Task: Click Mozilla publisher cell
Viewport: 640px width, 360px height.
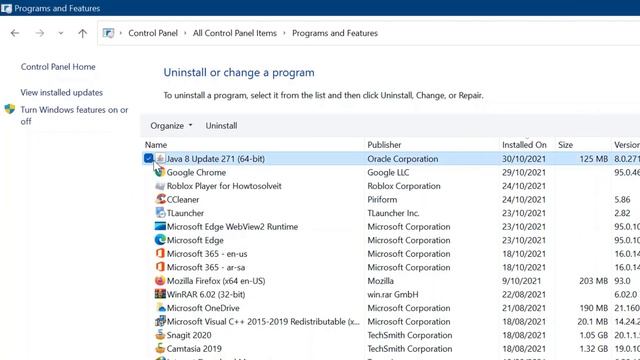Action: coord(380,281)
